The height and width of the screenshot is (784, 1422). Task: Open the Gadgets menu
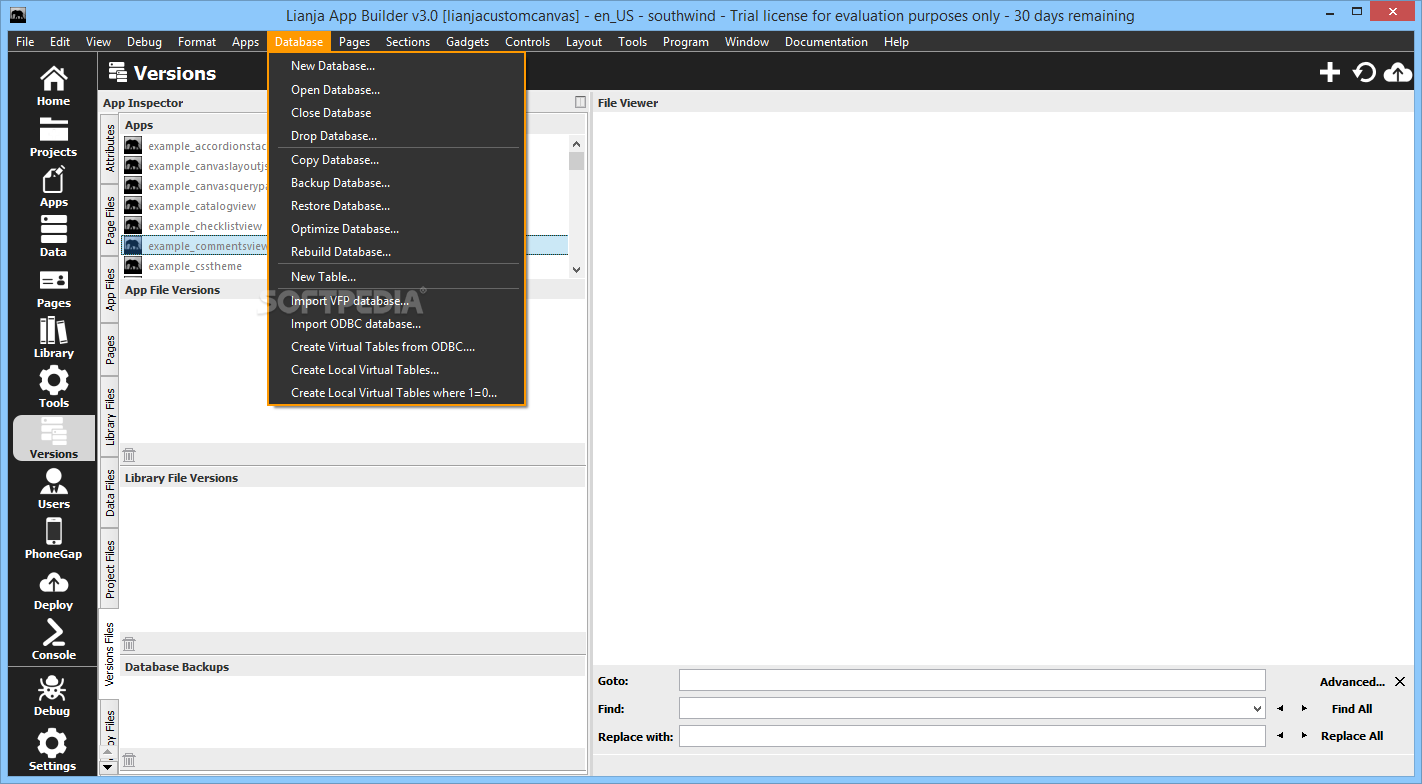click(x=468, y=42)
